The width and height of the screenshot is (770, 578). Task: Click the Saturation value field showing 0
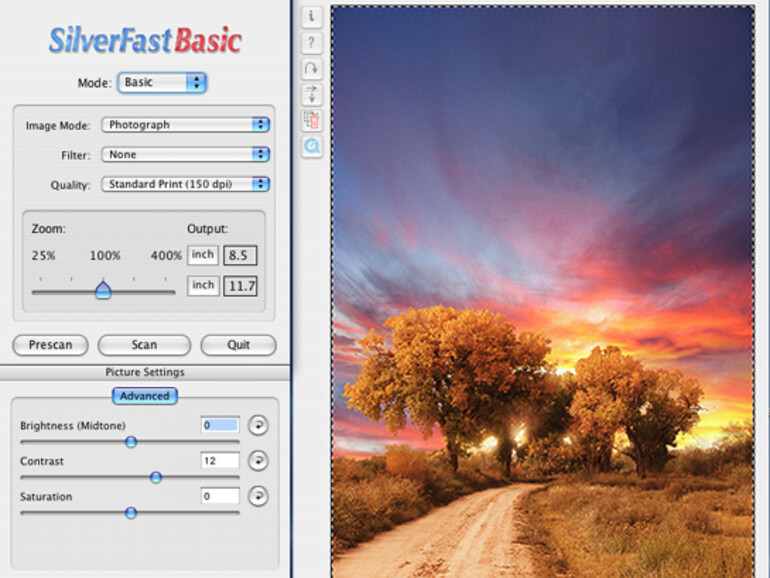[x=220, y=496]
